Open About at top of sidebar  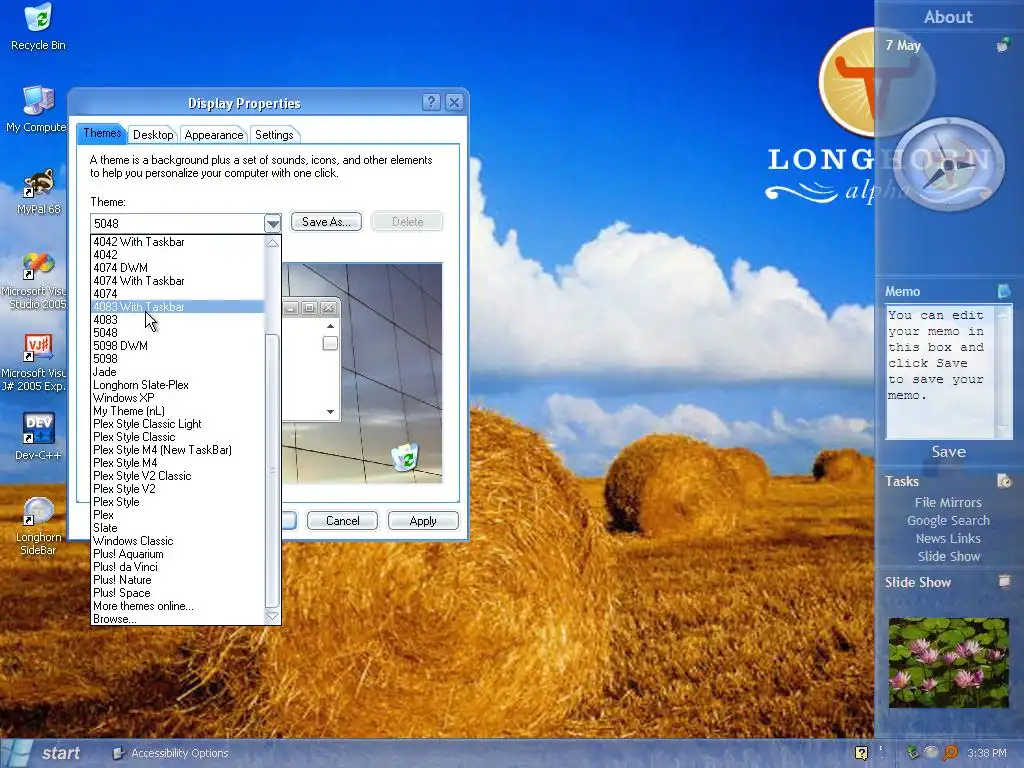[948, 17]
